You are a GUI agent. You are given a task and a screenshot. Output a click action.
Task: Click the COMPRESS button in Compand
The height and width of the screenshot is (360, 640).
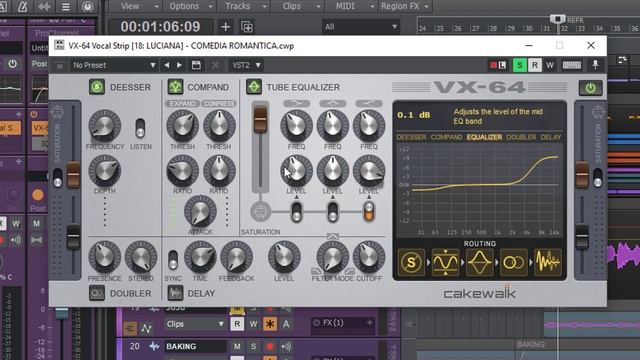(219, 103)
